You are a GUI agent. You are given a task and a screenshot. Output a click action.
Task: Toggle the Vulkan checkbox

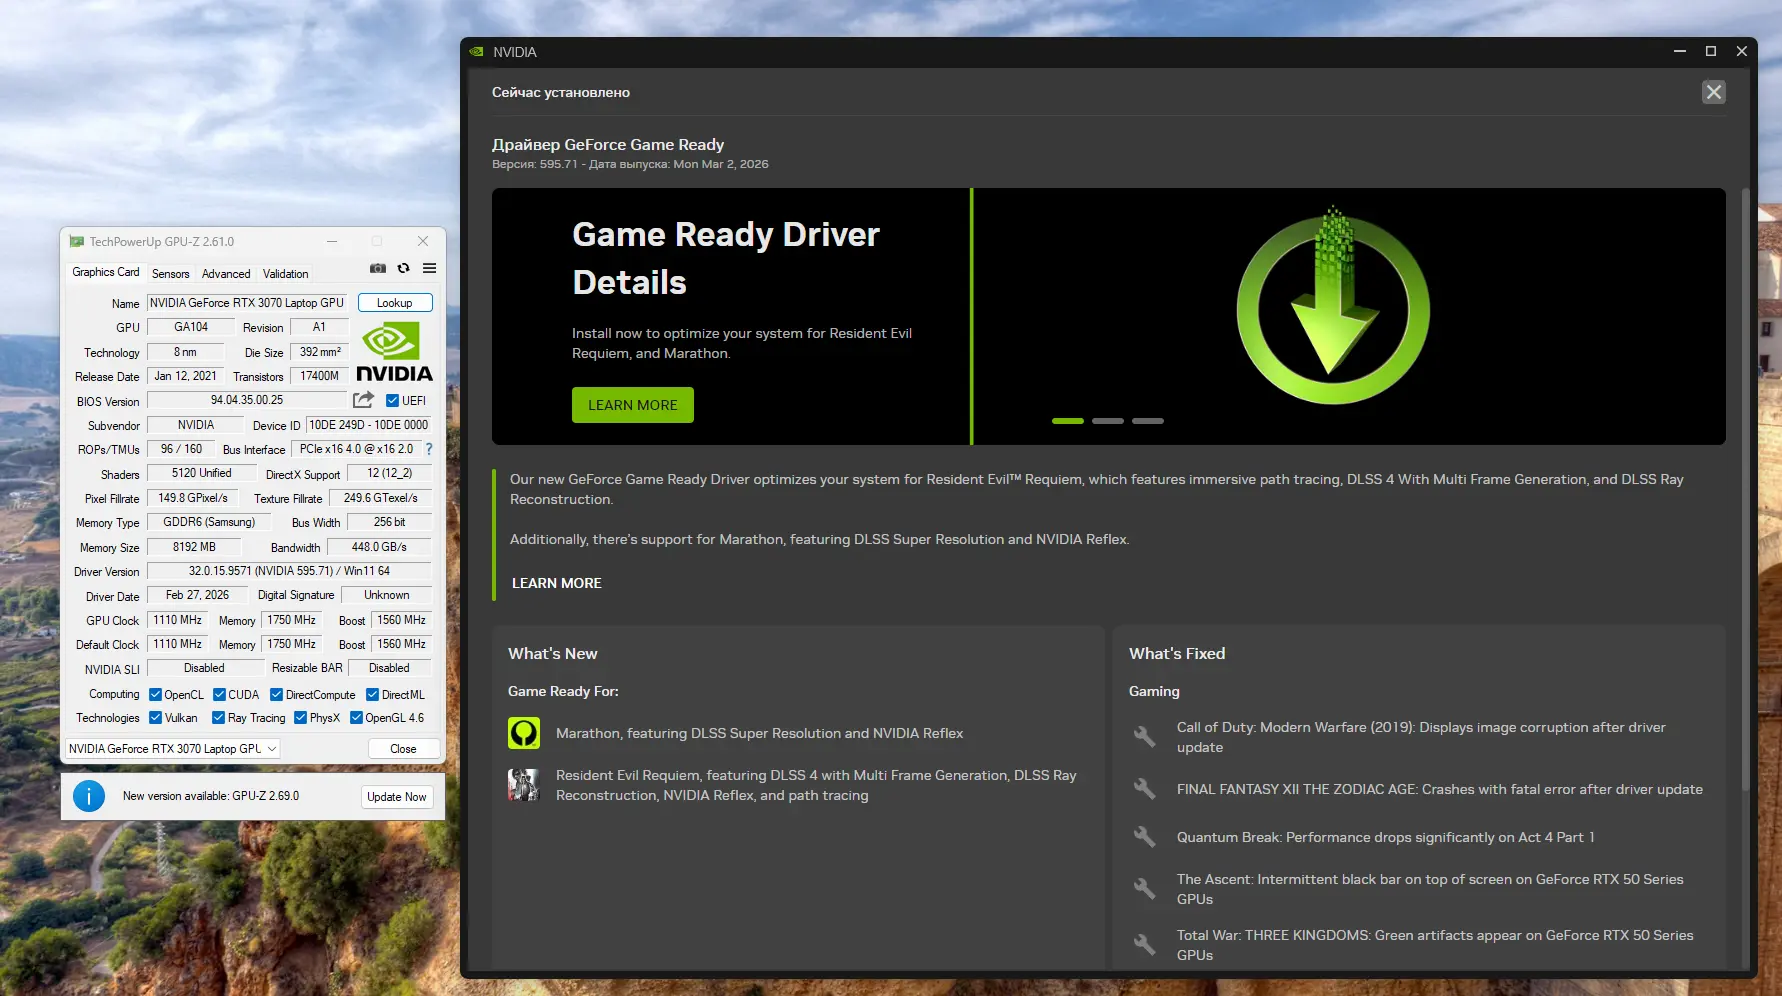click(155, 718)
